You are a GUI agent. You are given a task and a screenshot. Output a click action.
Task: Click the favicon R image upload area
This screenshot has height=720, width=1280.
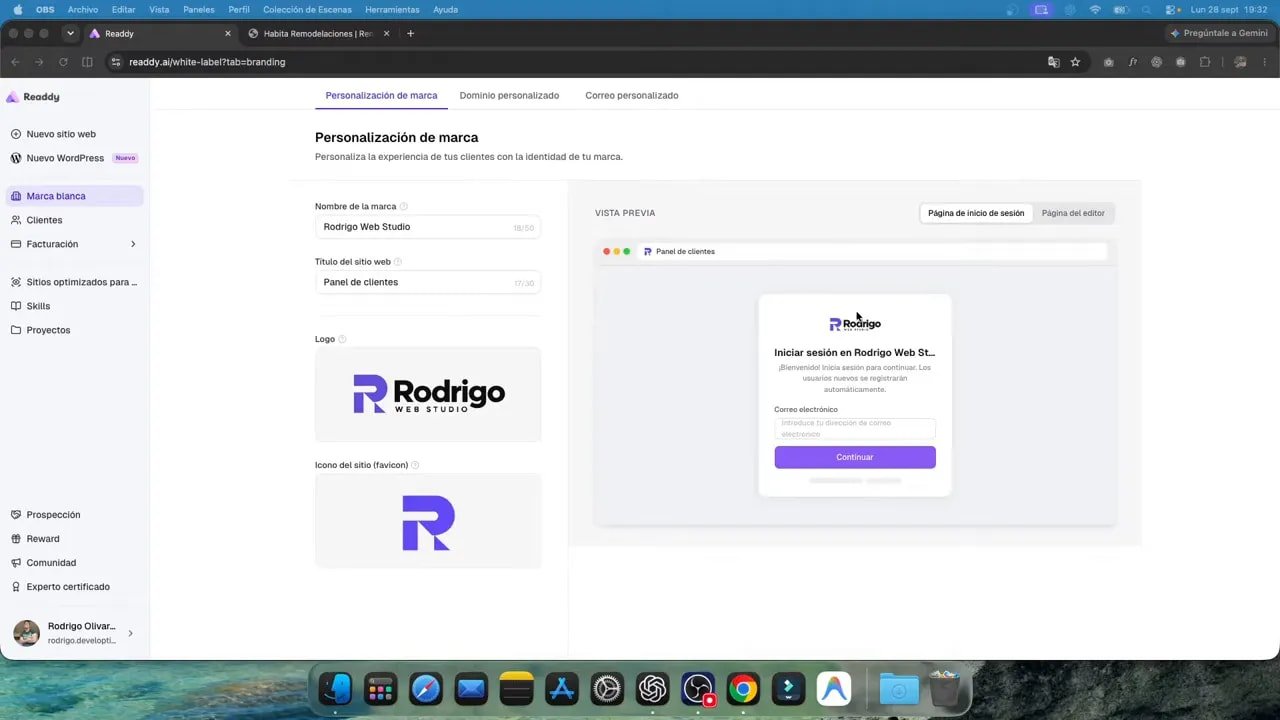(x=428, y=521)
